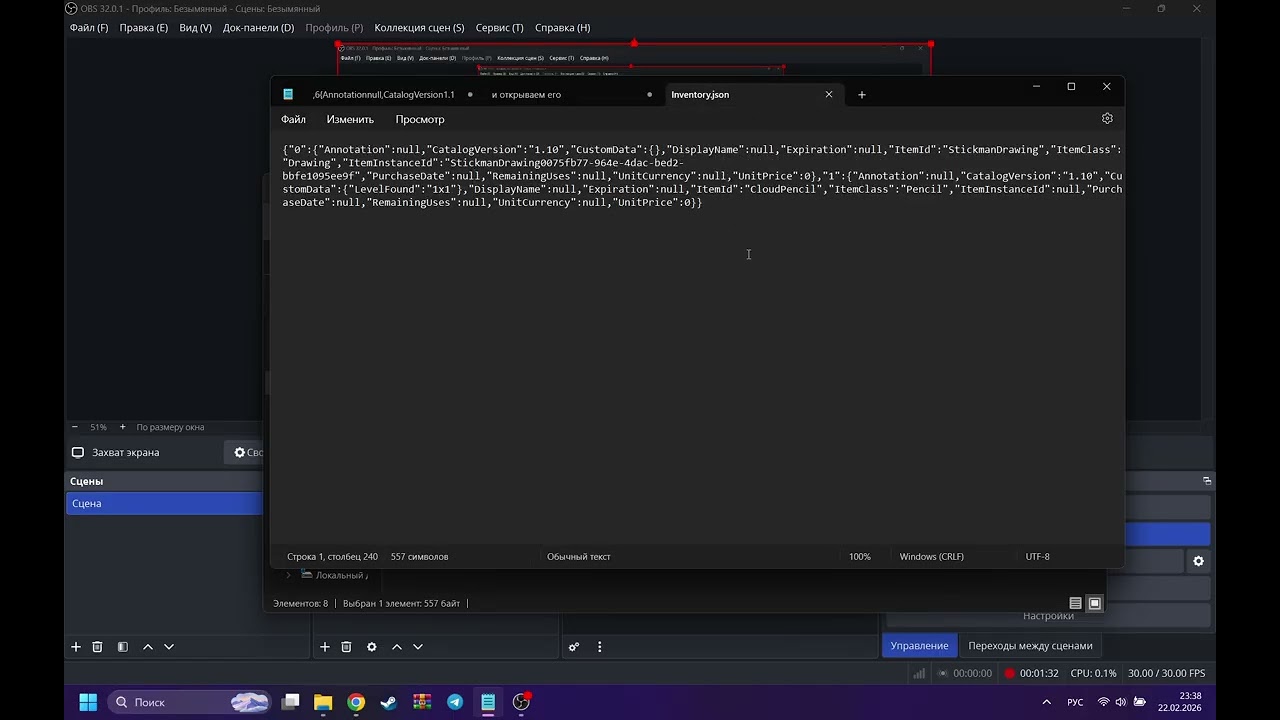
Task: Open Task View on the taskbar
Action: point(291,702)
